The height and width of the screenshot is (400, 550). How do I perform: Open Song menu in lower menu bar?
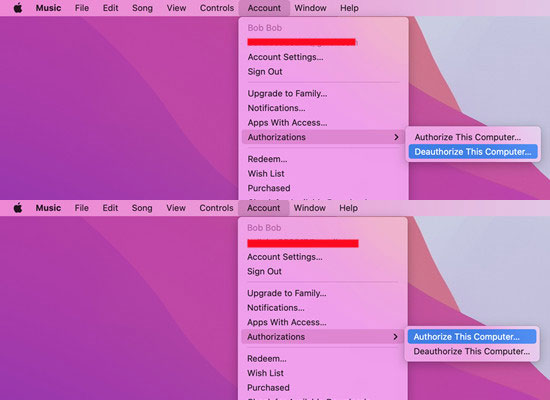coord(142,208)
